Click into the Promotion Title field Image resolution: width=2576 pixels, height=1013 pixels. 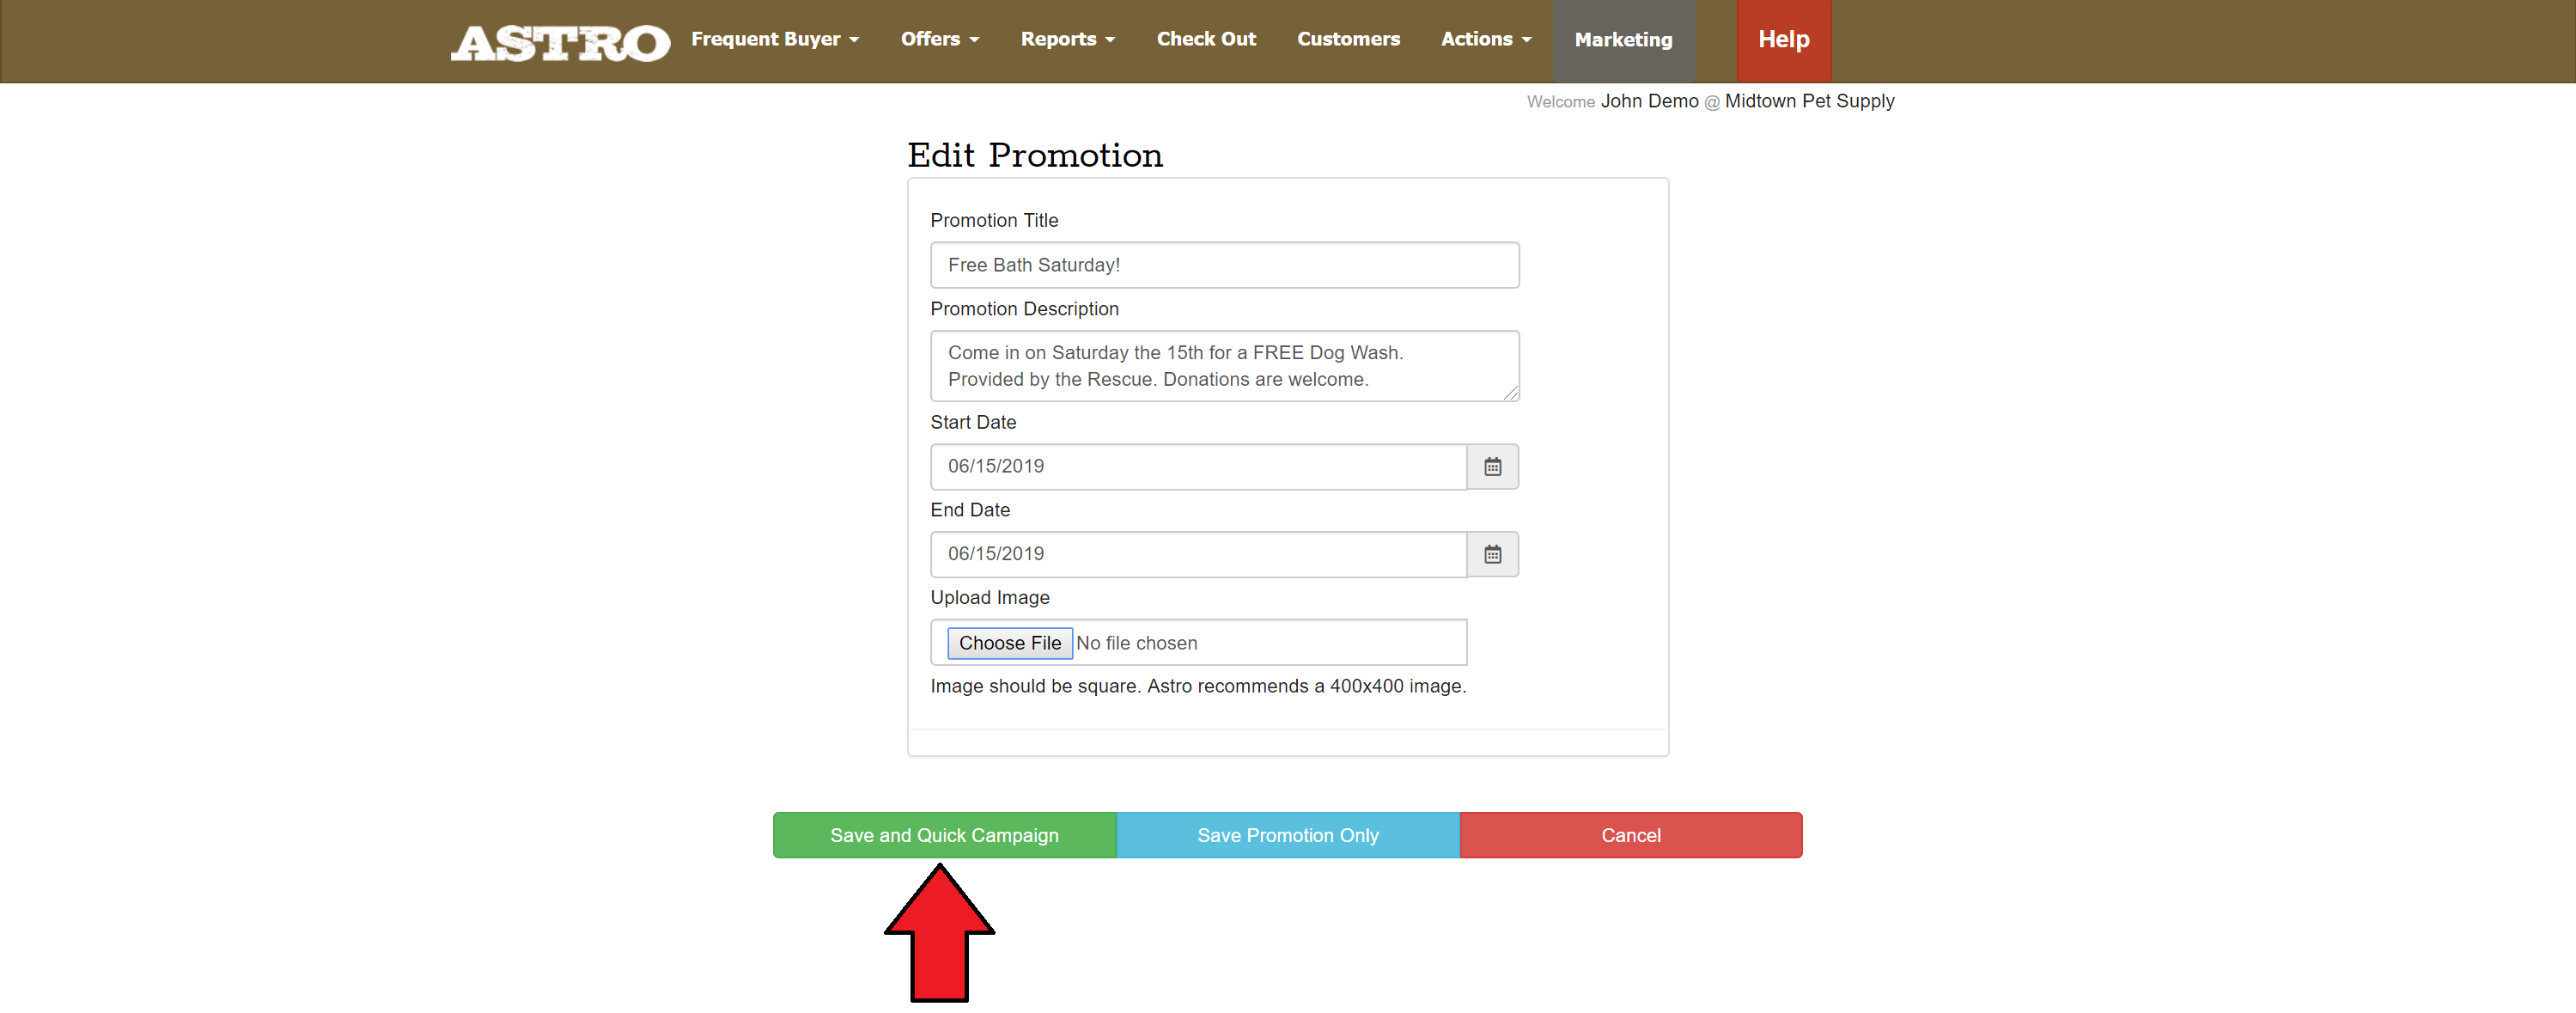coord(1223,265)
